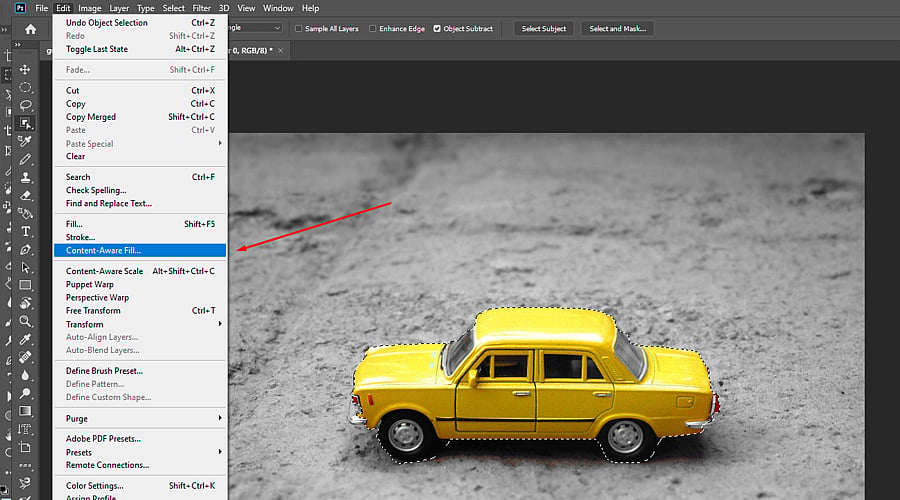Select the Horizontal Type tool
The width and height of the screenshot is (900, 500).
pyautogui.click(x=25, y=231)
